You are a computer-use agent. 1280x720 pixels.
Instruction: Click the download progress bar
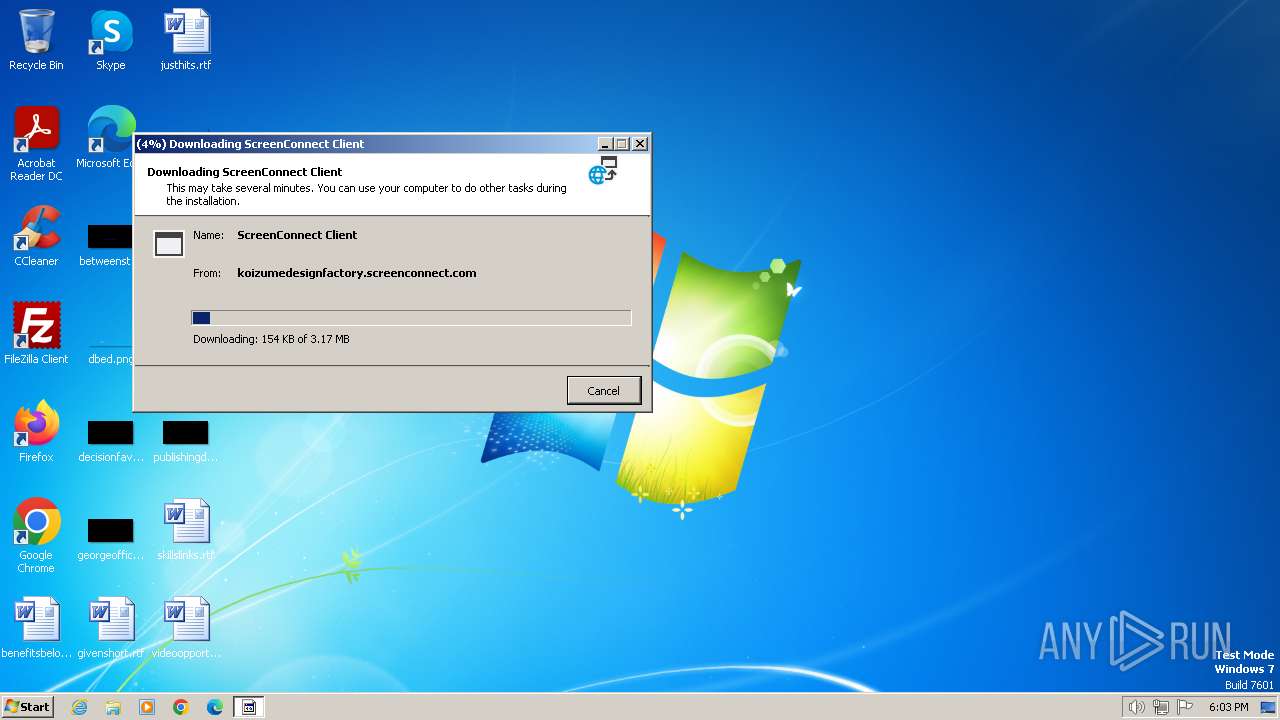(411, 318)
